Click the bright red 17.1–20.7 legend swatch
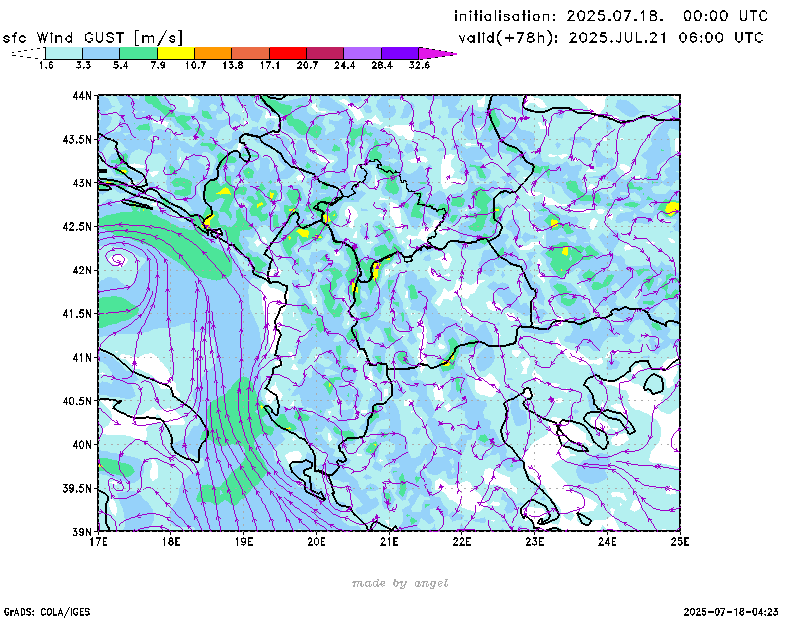This screenshot has height=618, width=800. (x=288, y=52)
